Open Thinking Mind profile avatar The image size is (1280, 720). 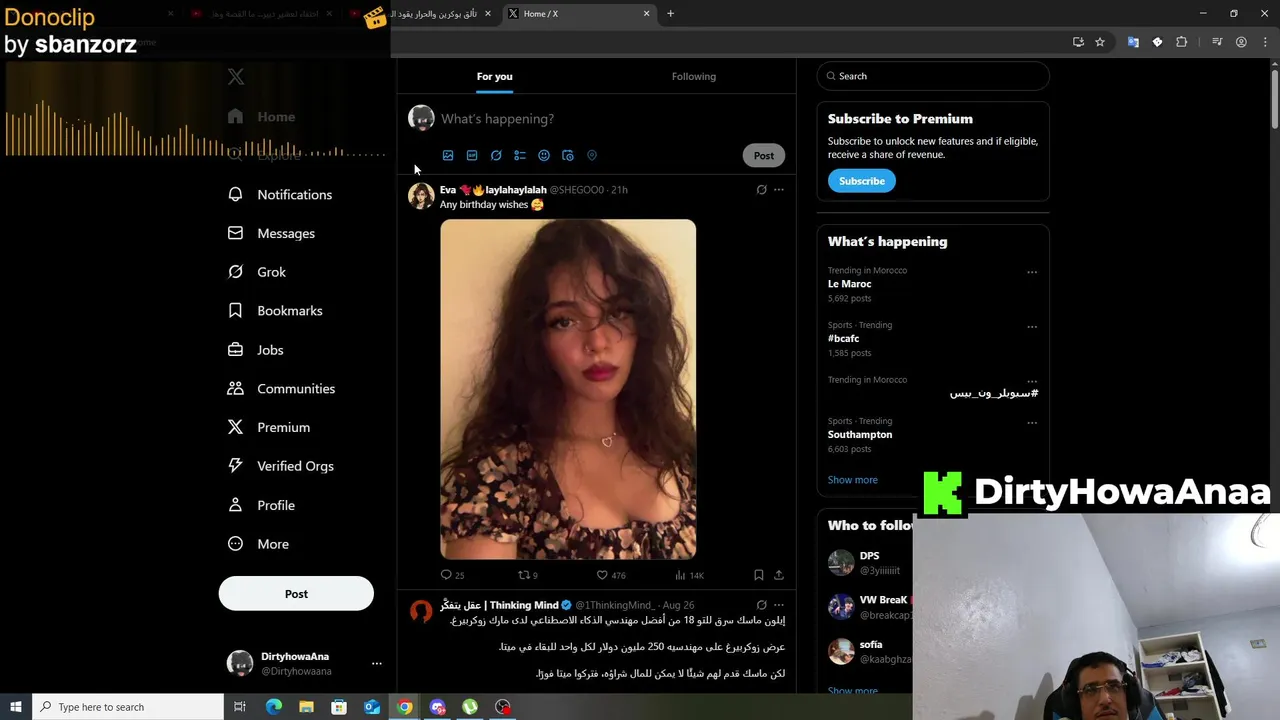421,611
